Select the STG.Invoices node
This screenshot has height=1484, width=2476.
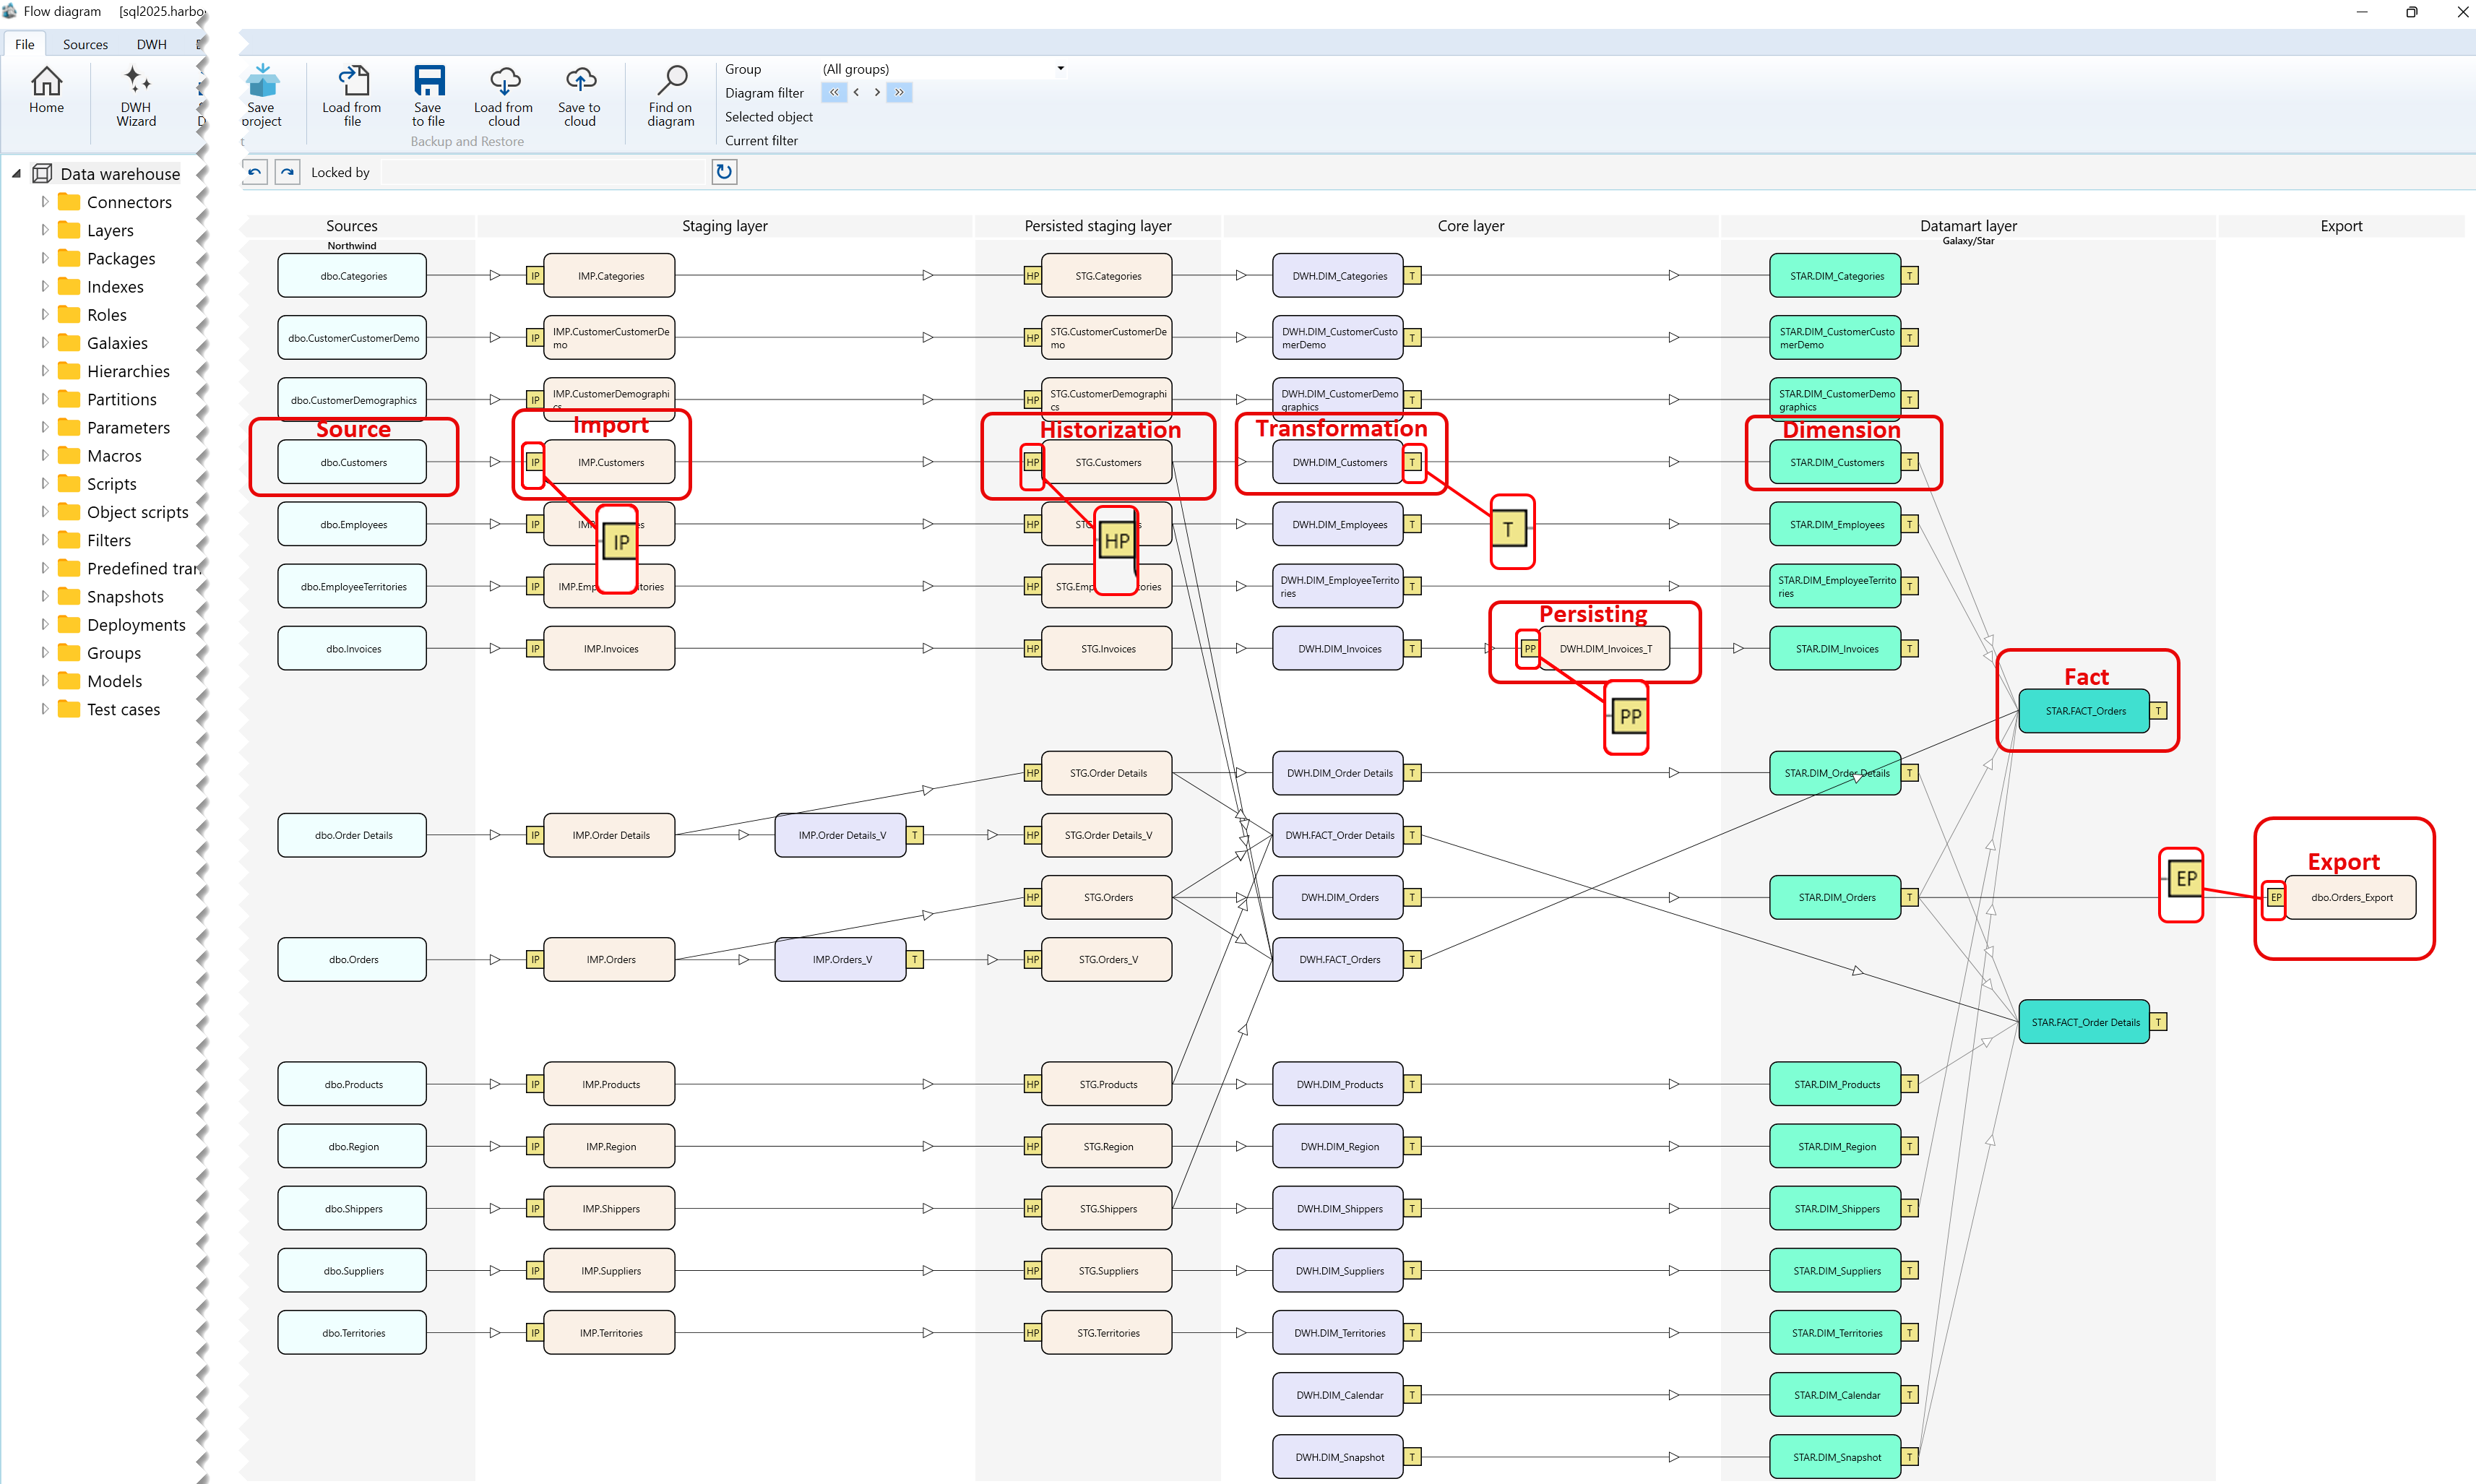pyautogui.click(x=1107, y=649)
